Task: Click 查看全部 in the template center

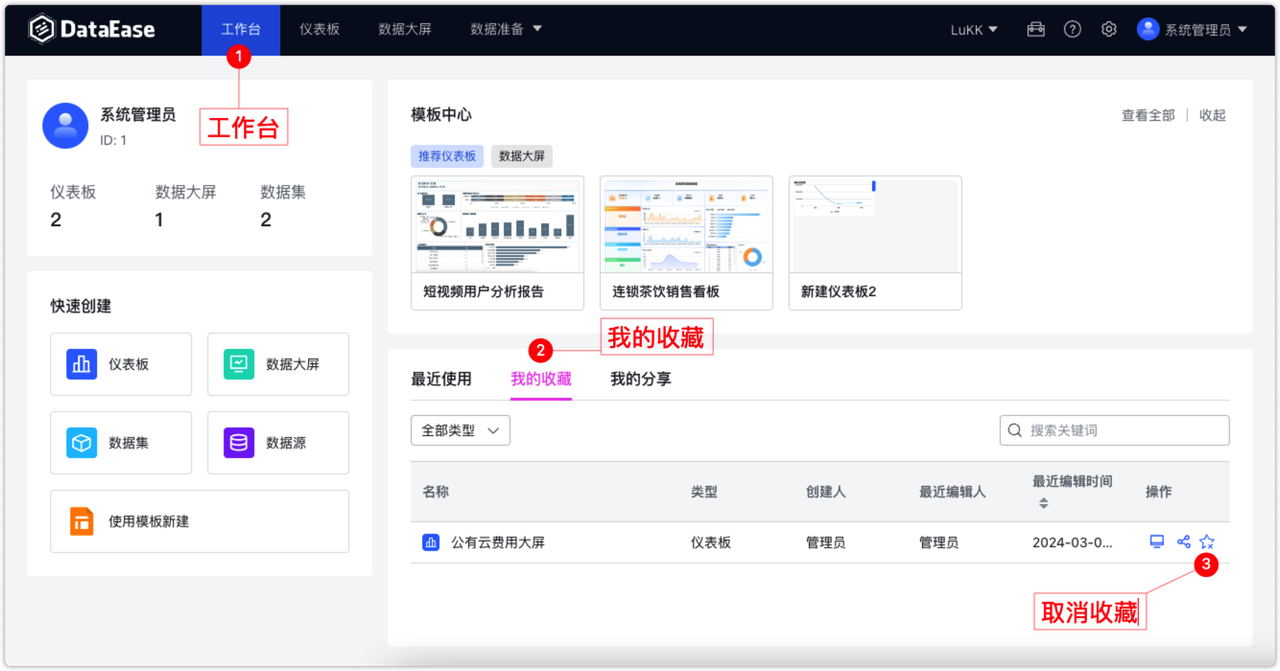Action: click(1146, 115)
